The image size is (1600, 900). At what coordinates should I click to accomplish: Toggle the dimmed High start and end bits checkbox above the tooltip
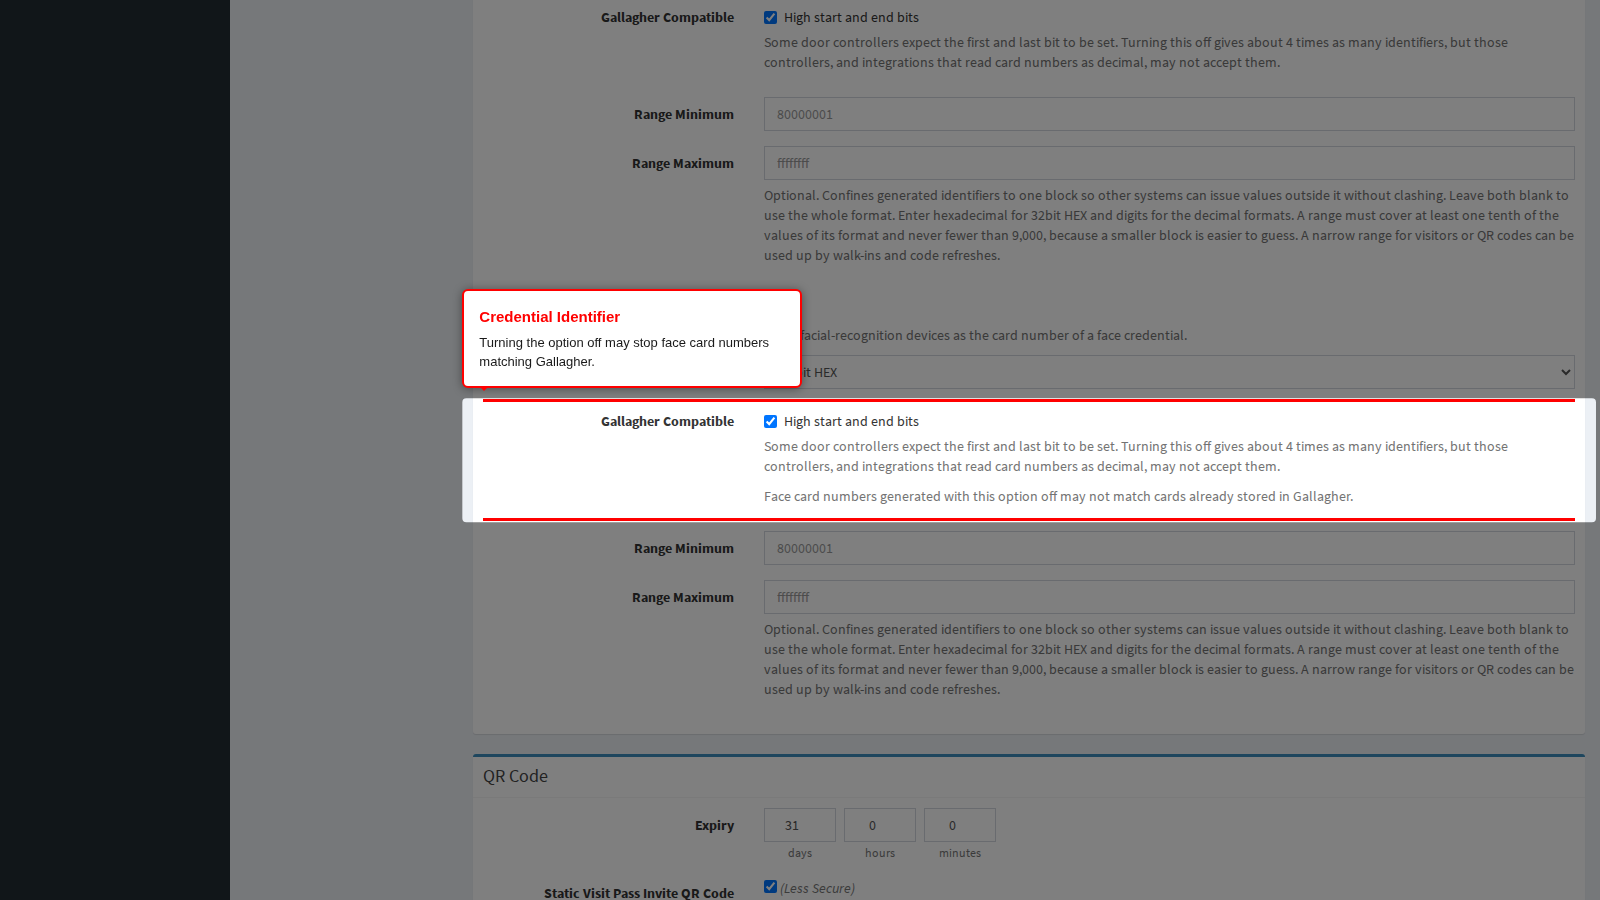770,18
